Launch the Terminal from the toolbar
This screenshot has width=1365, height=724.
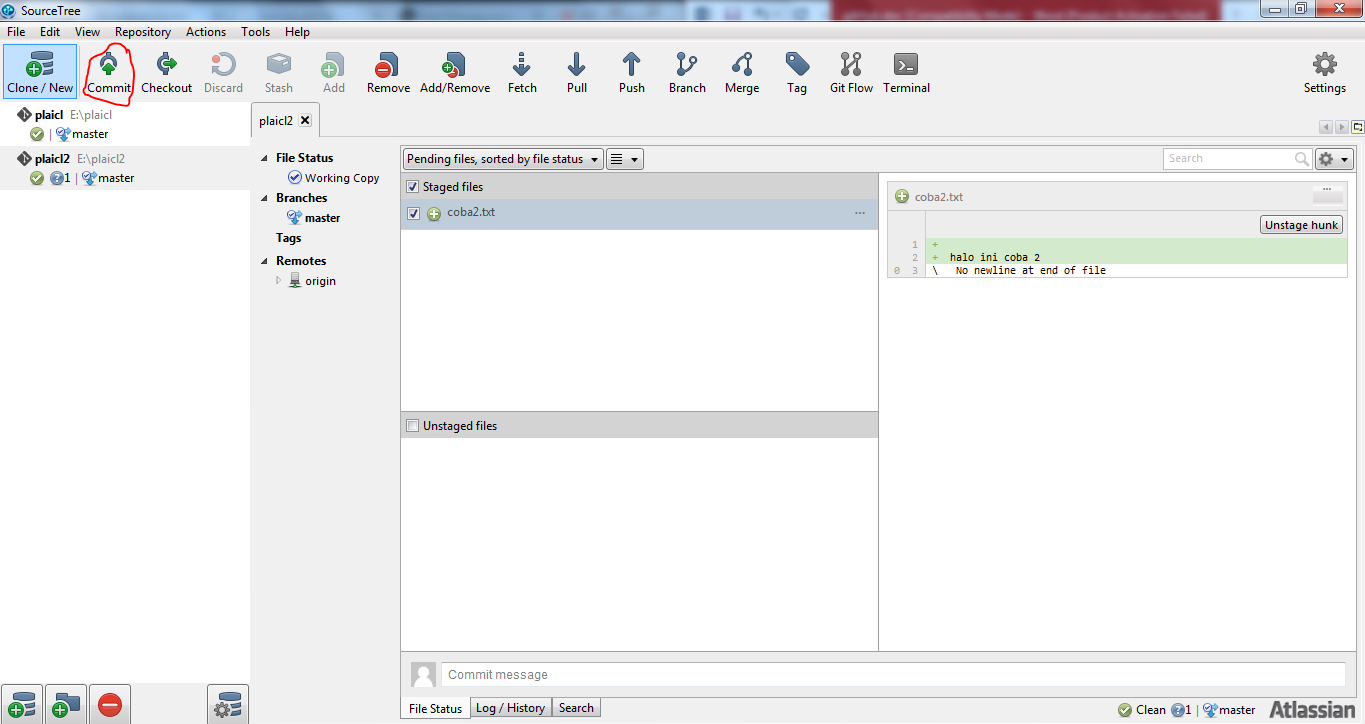906,71
